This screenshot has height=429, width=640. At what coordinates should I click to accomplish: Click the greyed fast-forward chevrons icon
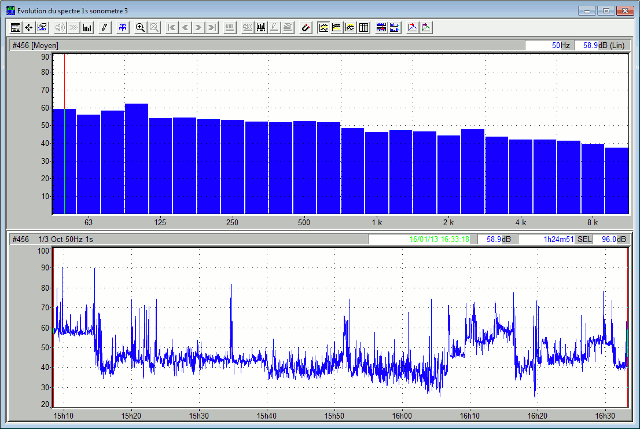coord(73,27)
